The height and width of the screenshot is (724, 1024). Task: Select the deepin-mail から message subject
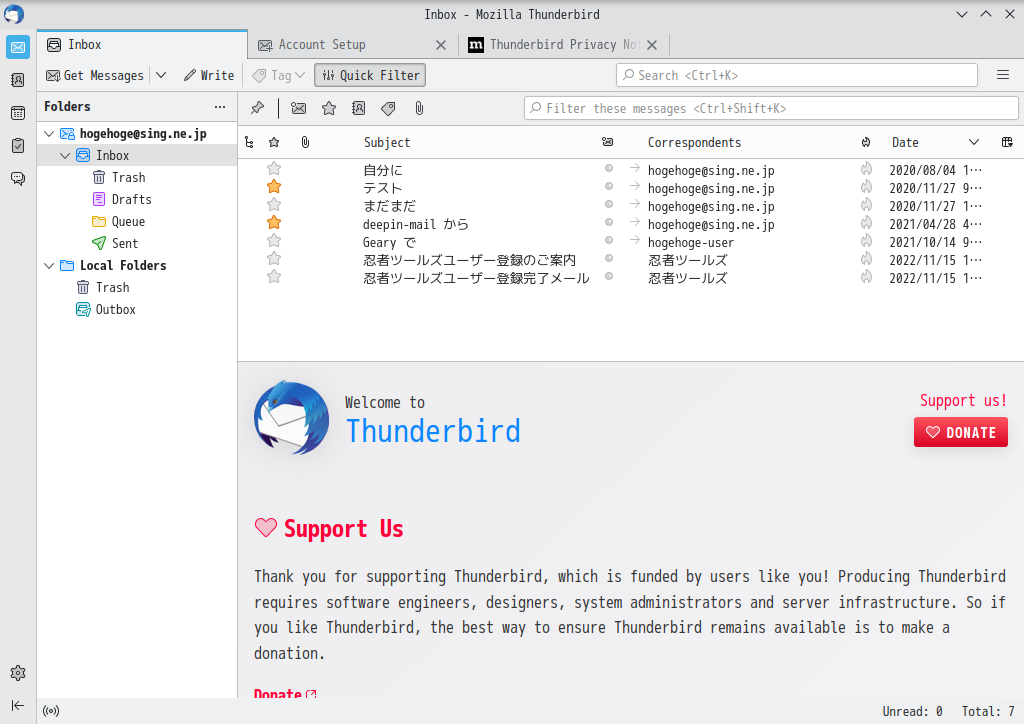coord(416,224)
